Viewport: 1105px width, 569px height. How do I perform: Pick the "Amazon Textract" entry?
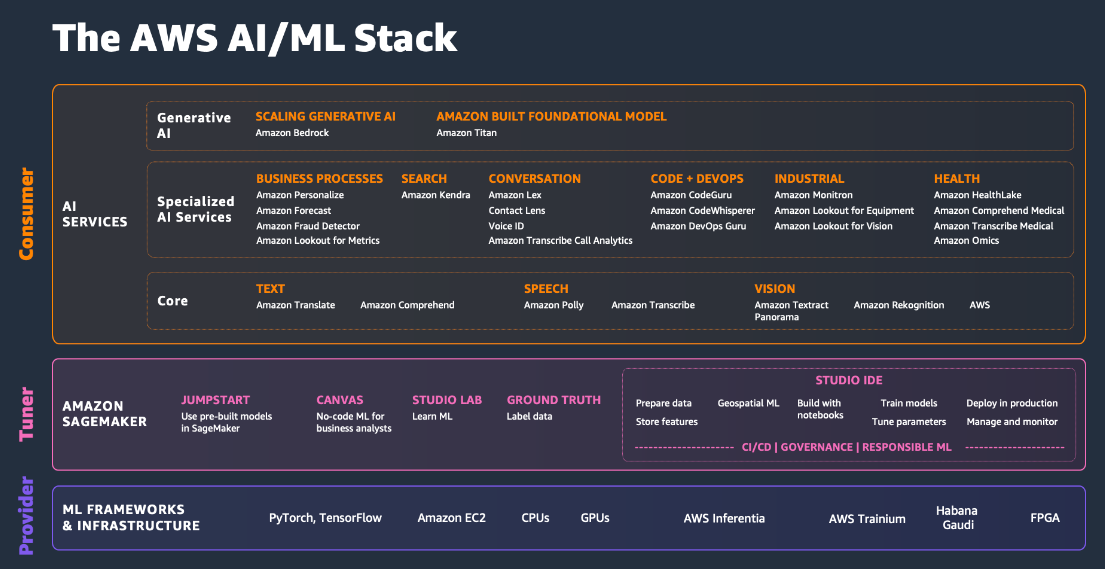coord(791,305)
